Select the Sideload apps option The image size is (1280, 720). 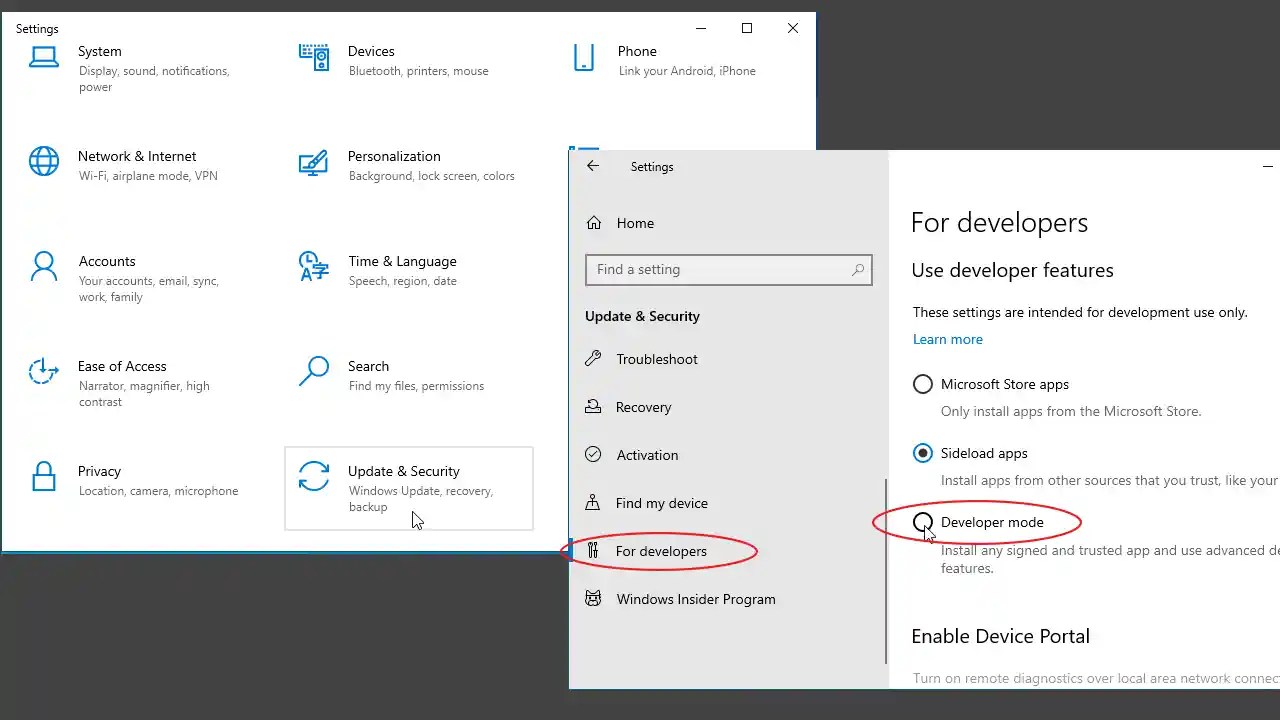point(922,452)
